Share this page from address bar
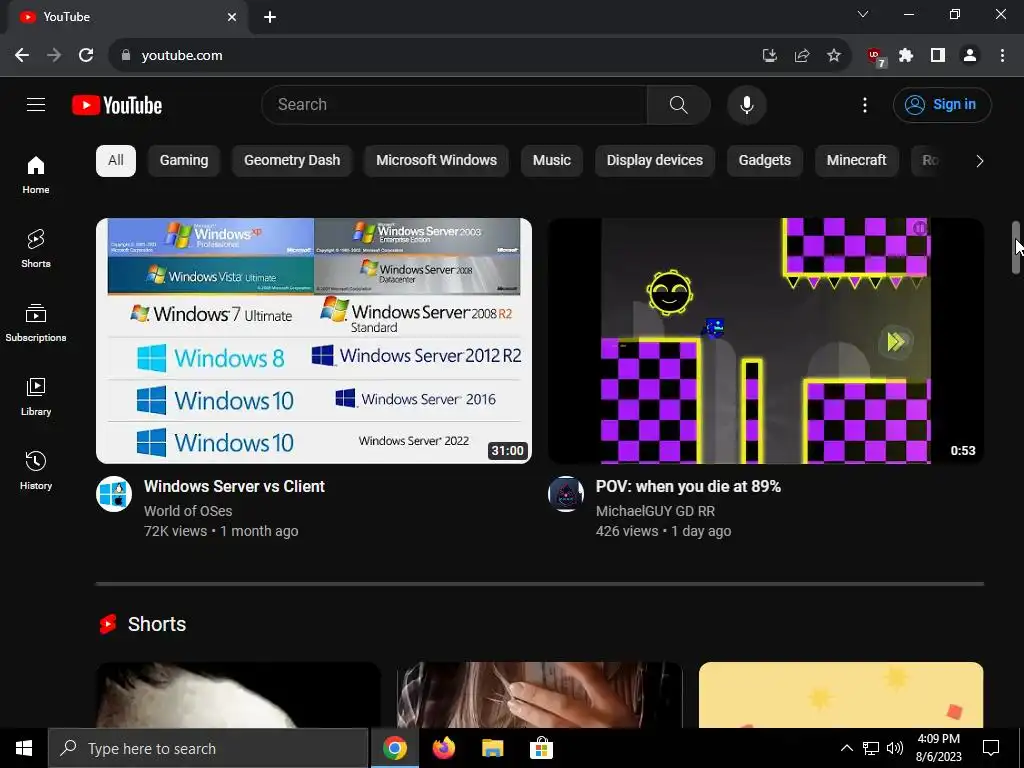 pos(802,56)
